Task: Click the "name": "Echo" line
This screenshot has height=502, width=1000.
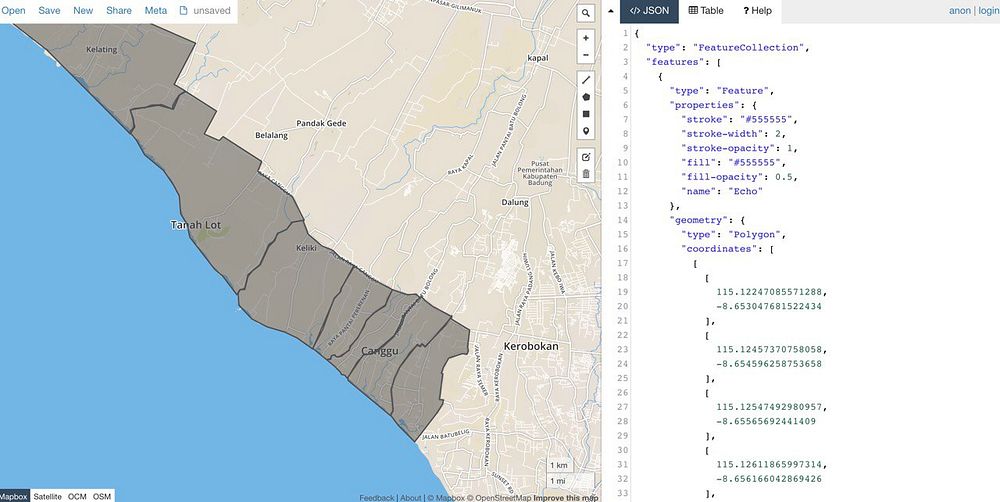Action: (722, 191)
